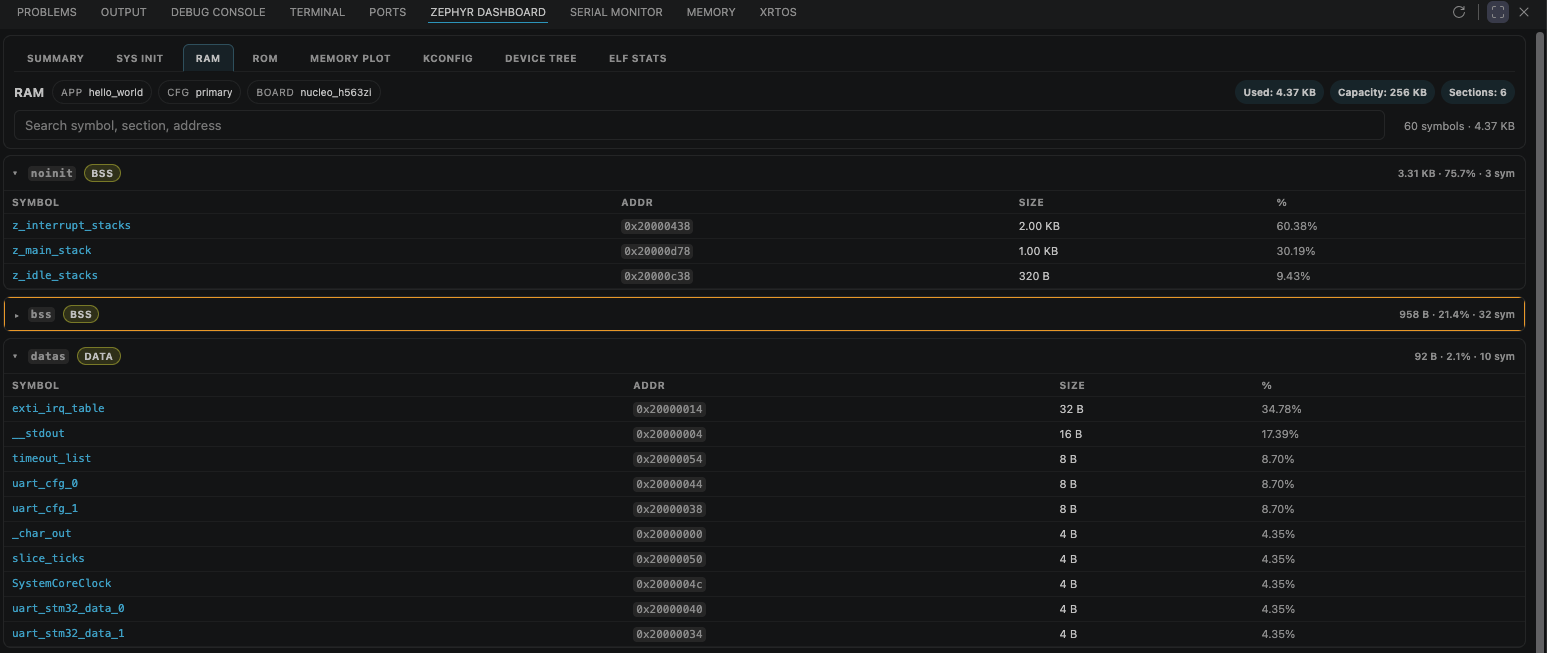The height and width of the screenshot is (653, 1547).
Task: Open the Ports tab
Action: pos(387,12)
